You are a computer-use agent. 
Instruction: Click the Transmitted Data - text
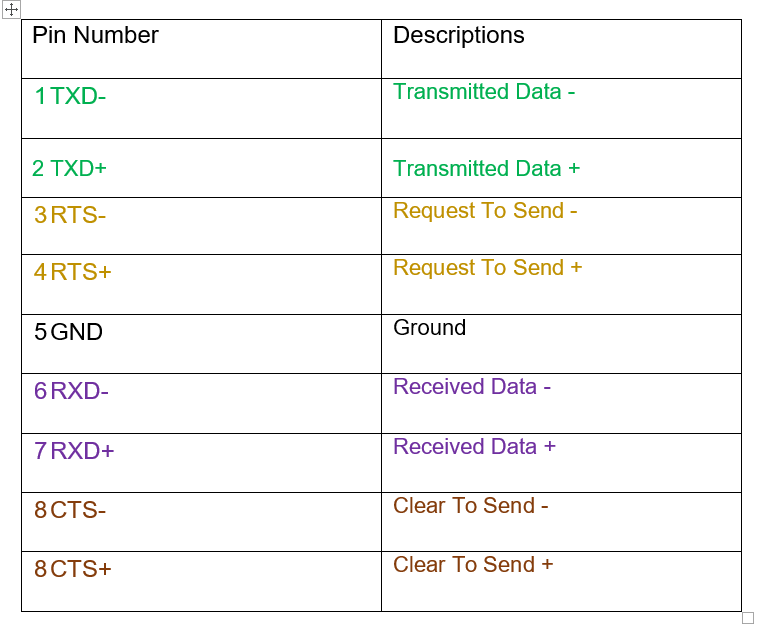[x=484, y=92]
